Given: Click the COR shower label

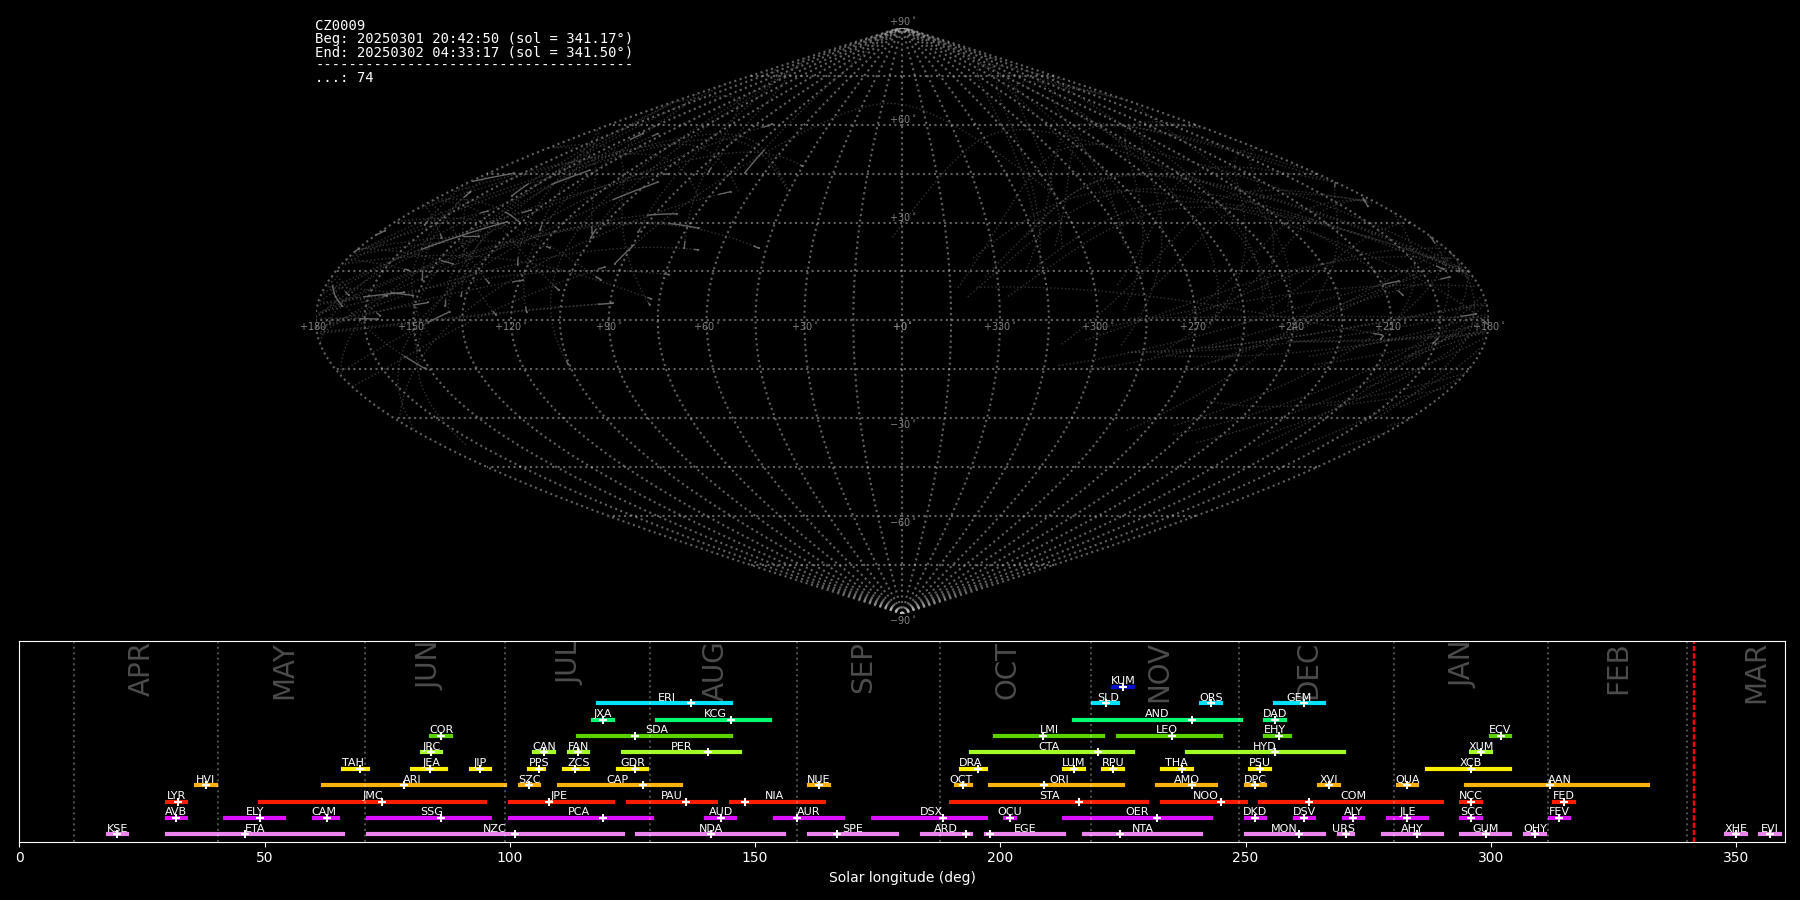Looking at the screenshot, I should (441, 730).
